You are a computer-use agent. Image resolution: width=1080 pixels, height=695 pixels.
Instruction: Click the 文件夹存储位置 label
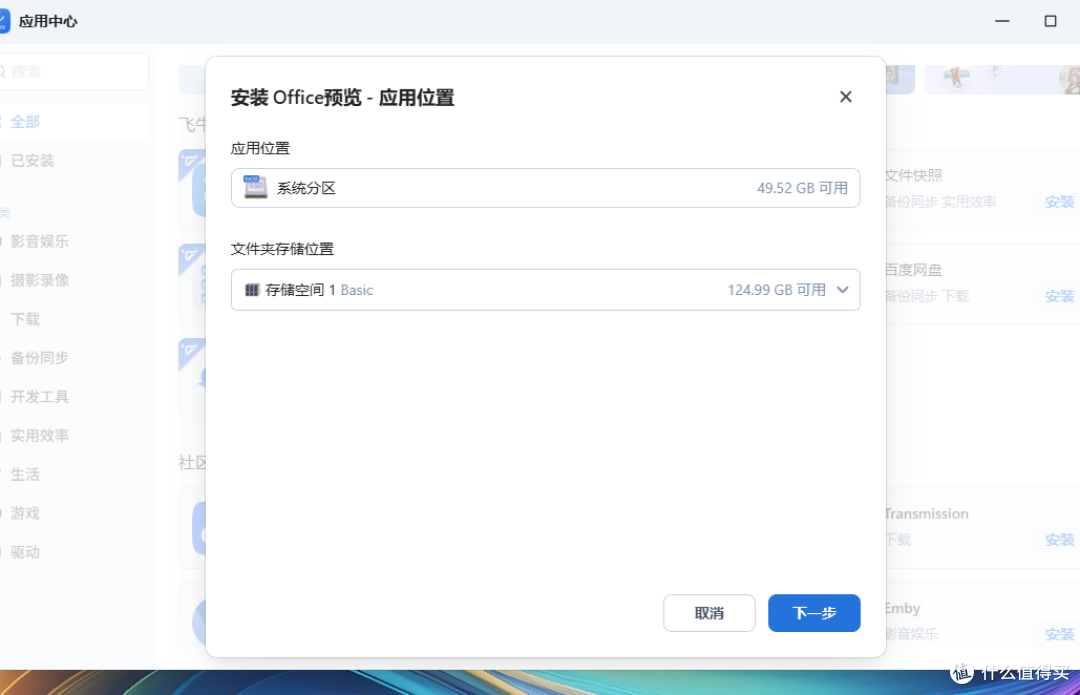click(x=282, y=249)
